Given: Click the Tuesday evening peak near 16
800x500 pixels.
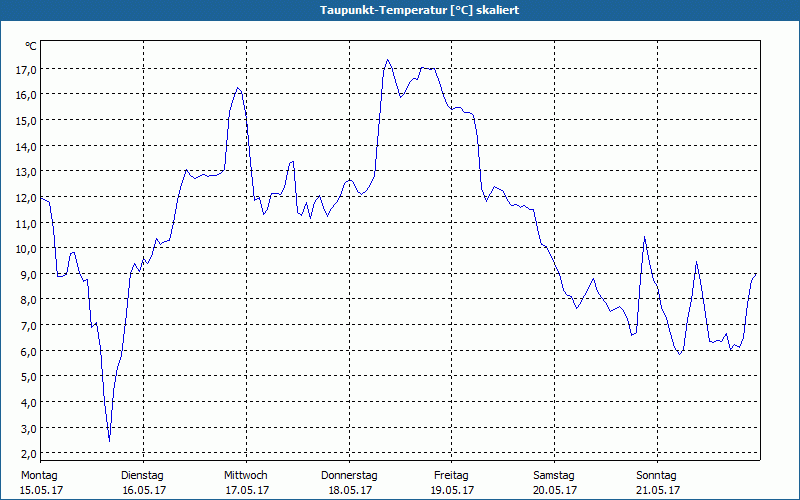Looking at the screenshot, I should 238,89.
